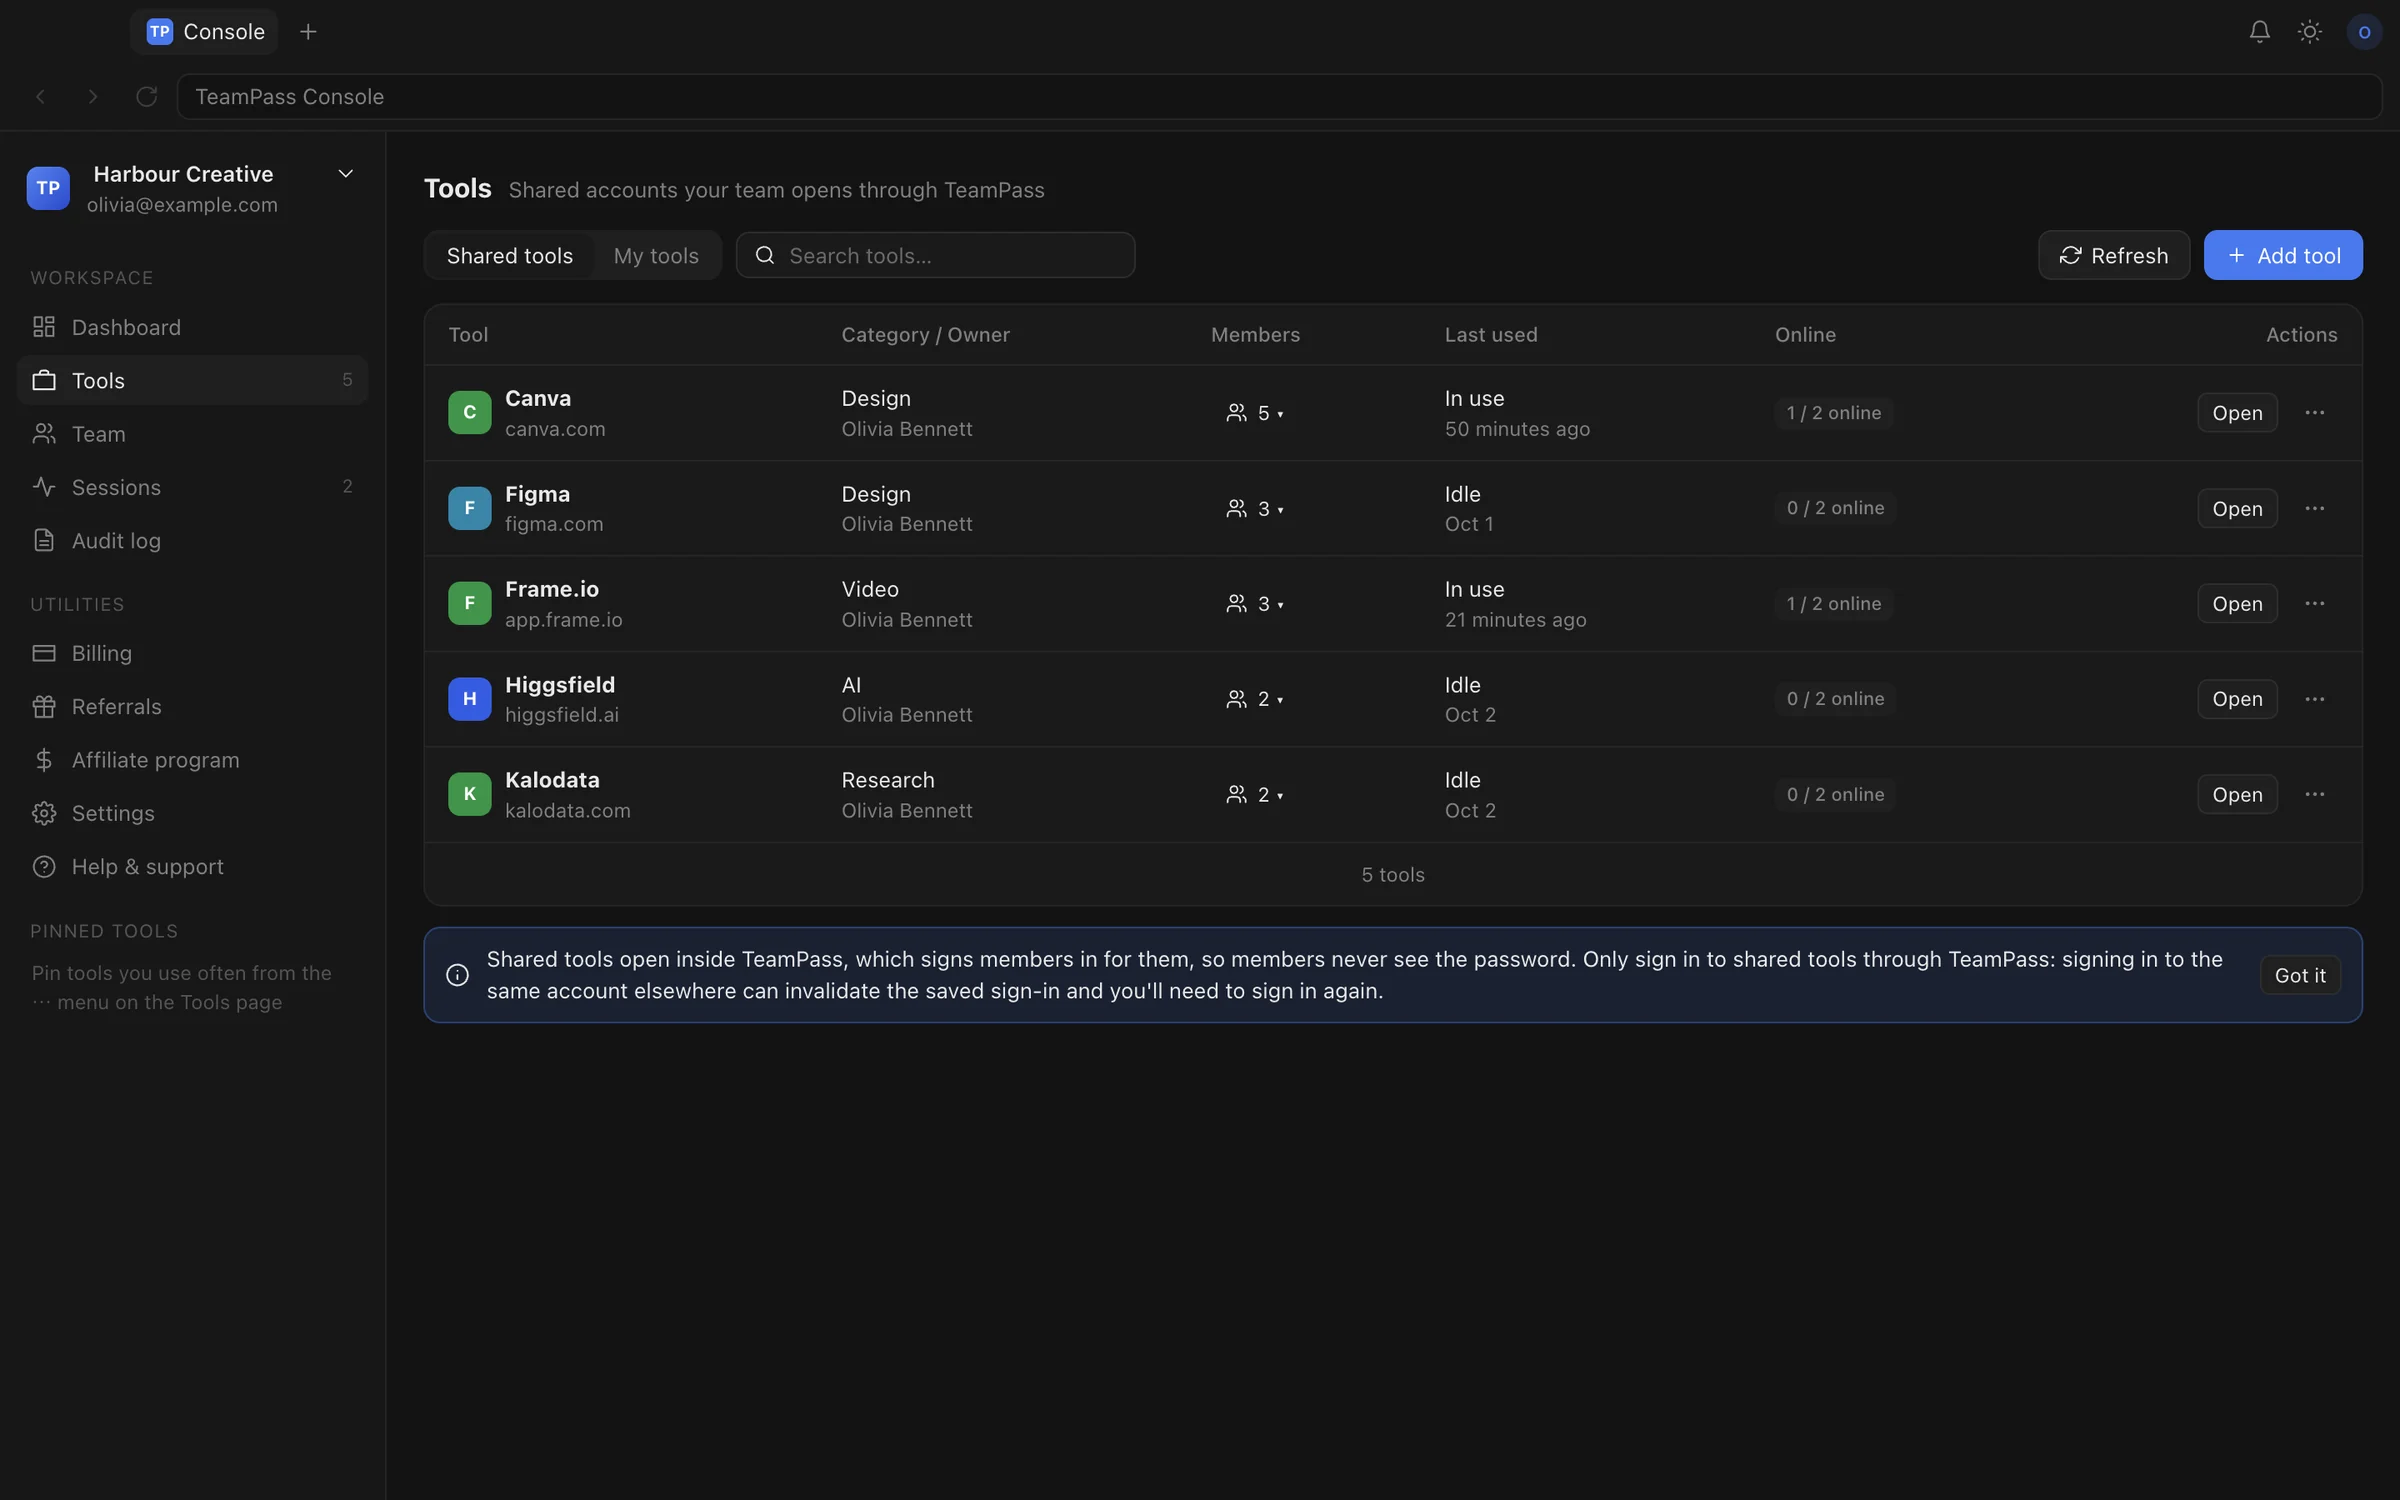Open more actions menu for Higgsfield

click(x=2314, y=699)
